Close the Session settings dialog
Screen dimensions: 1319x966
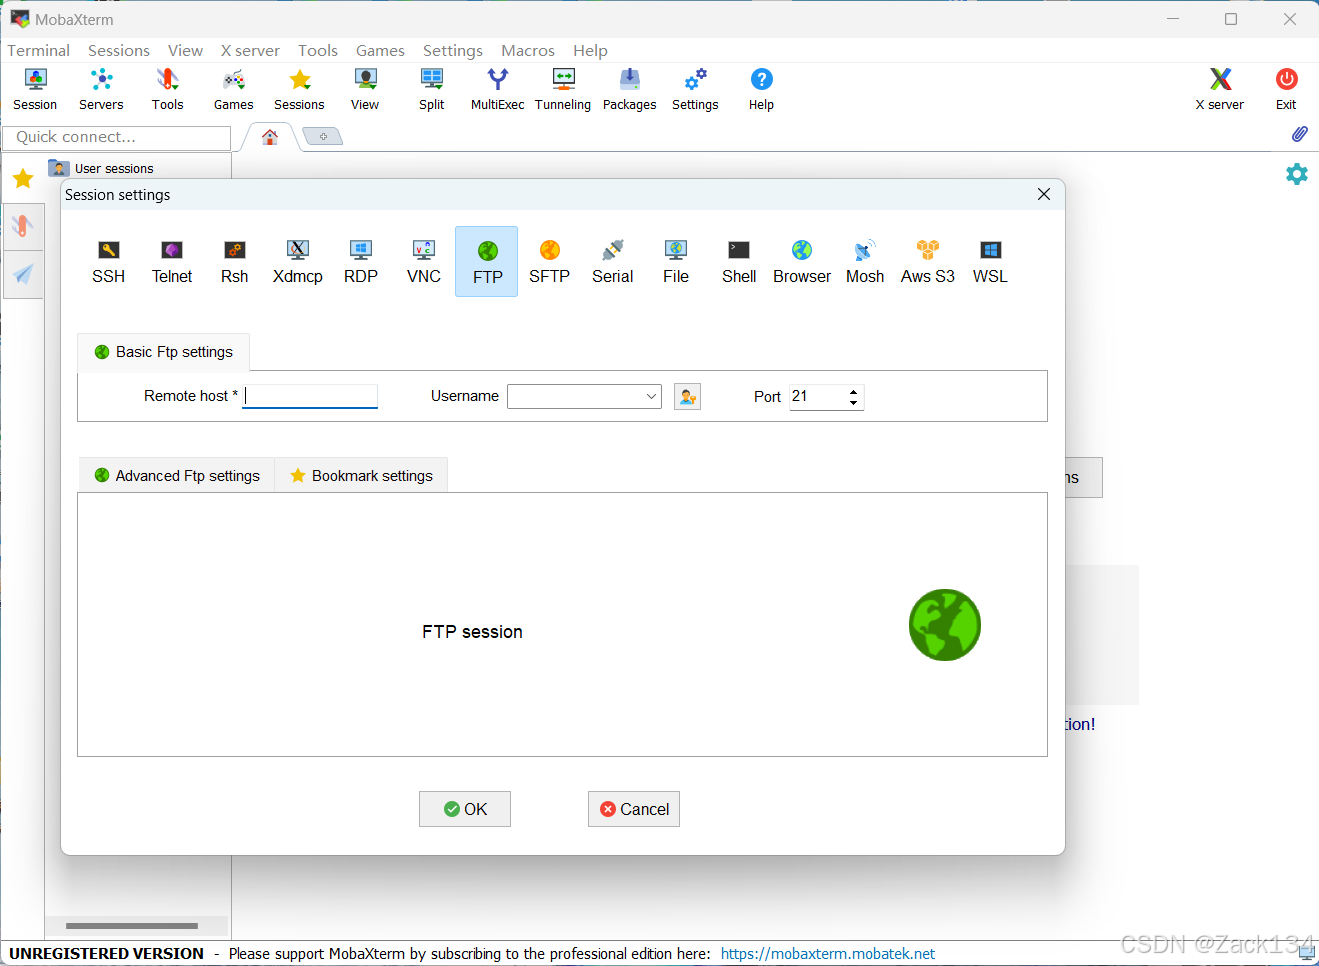[1044, 194]
